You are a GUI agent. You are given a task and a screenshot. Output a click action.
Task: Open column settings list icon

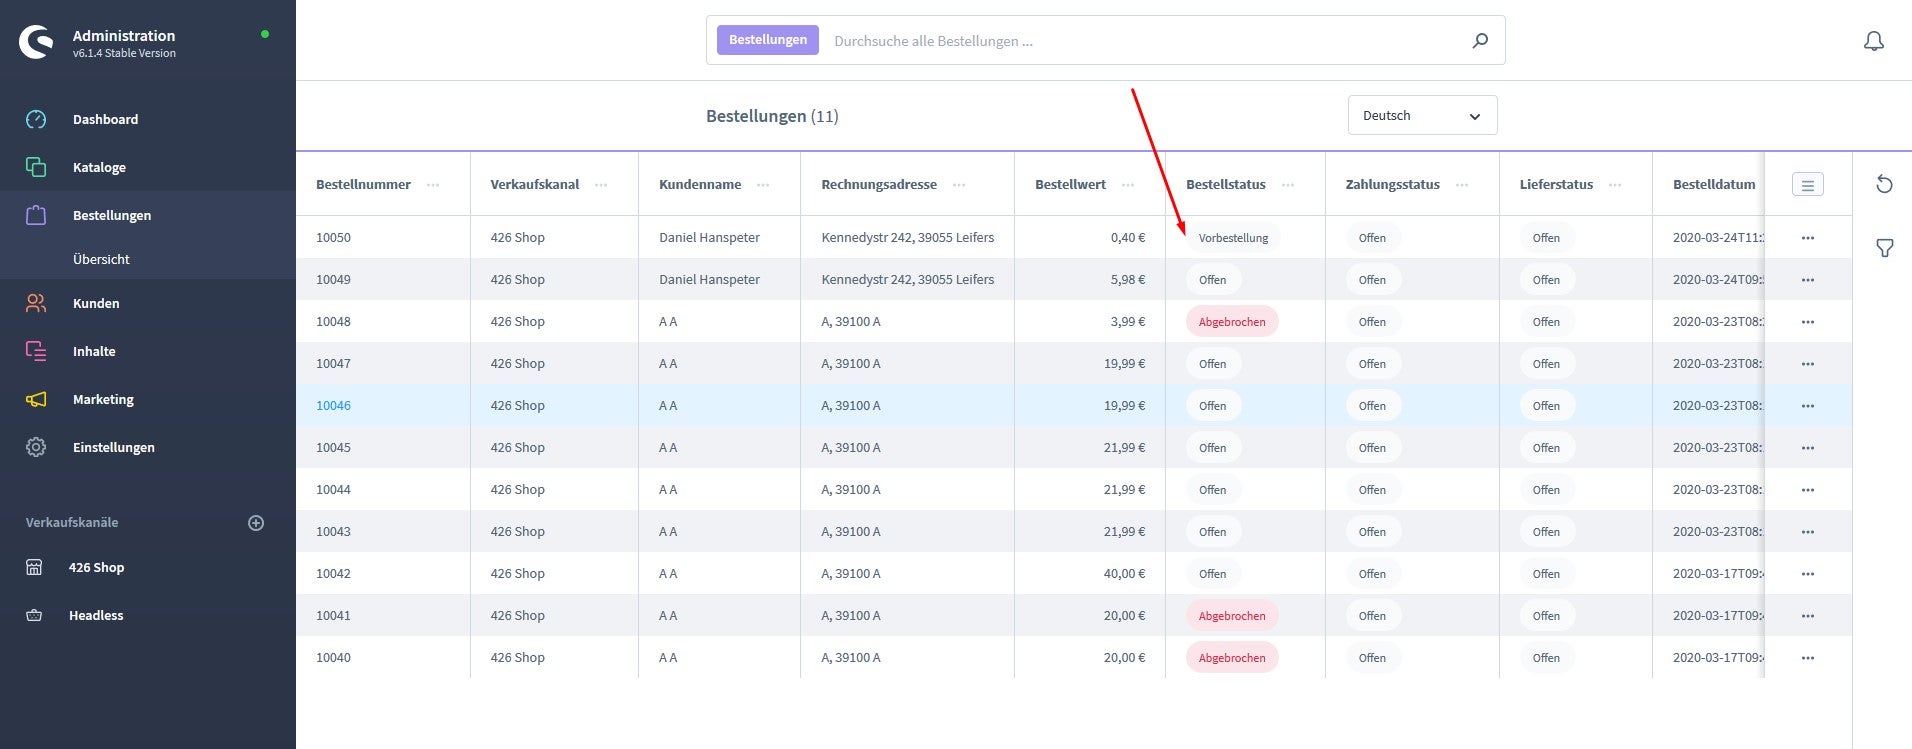pyautogui.click(x=1807, y=184)
